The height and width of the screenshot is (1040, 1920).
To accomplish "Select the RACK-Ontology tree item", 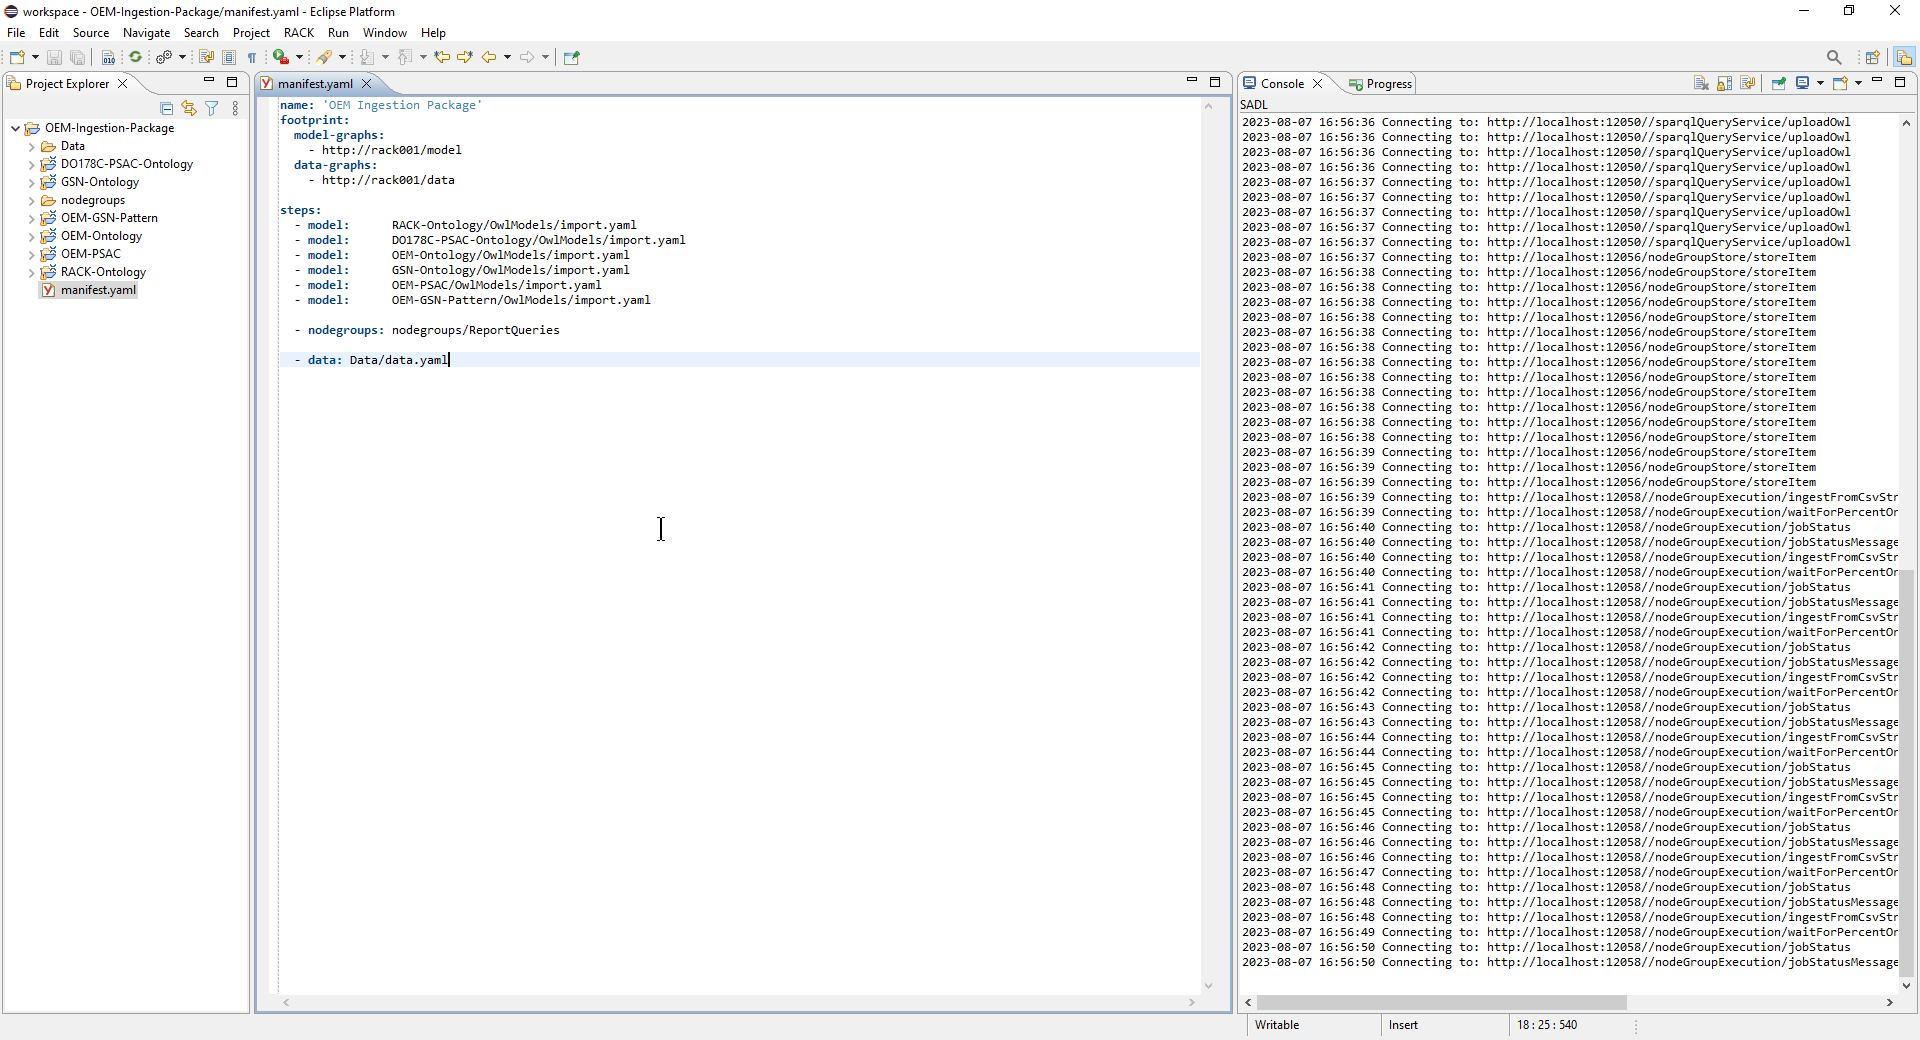I will click(103, 272).
